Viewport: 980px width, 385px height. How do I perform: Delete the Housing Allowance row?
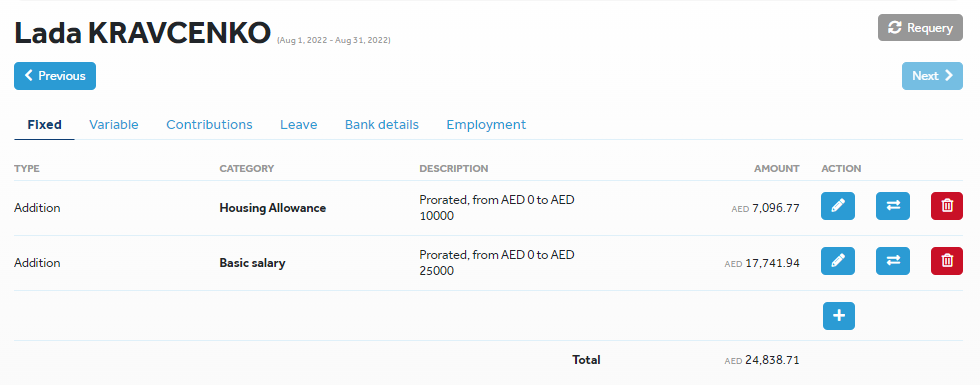tap(947, 206)
